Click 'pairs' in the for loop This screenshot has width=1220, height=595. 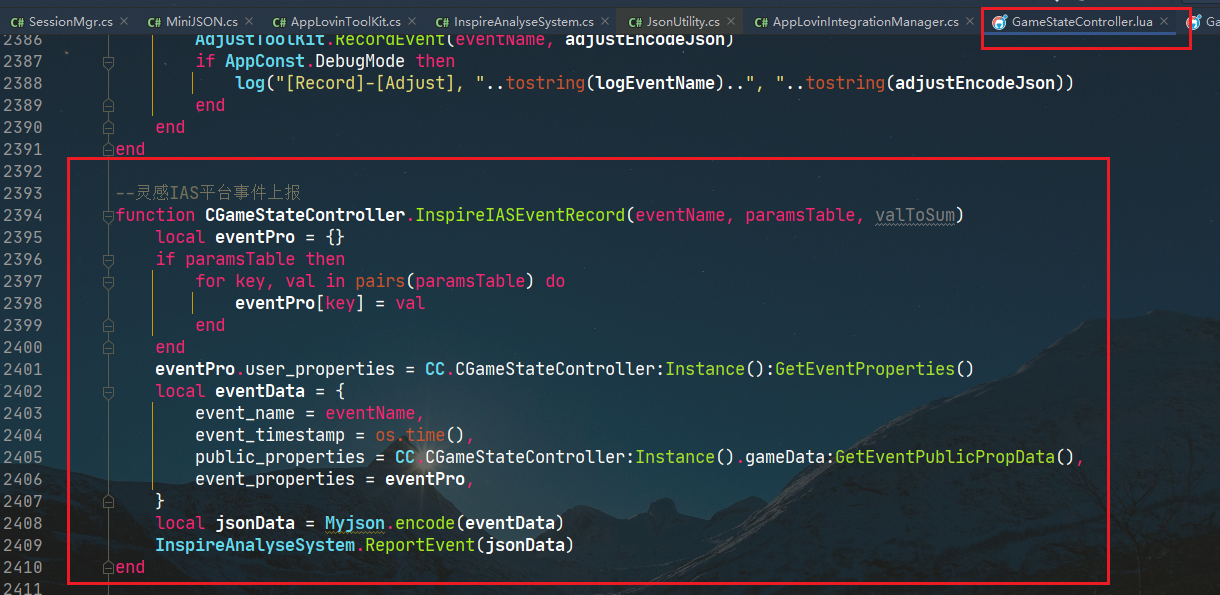(380, 281)
